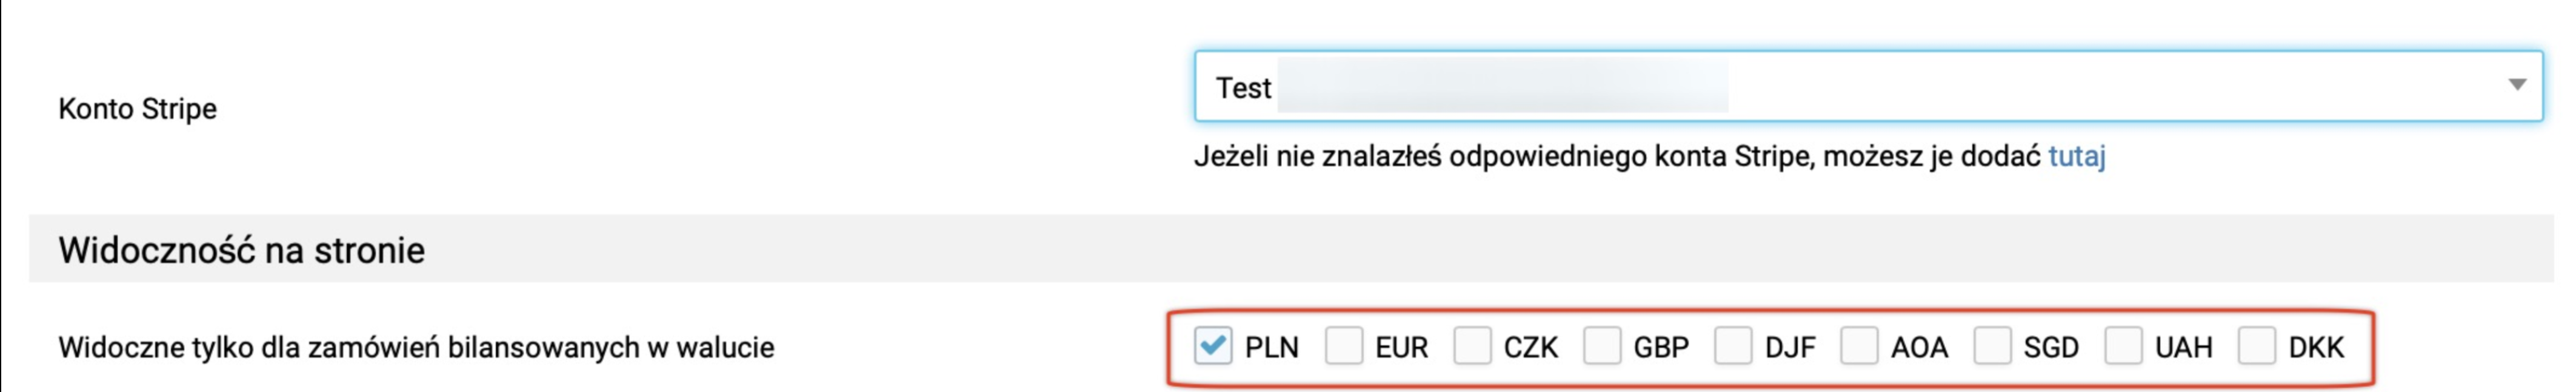Check the GBP currency box
This screenshot has width=2576, height=392.
(x=1602, y=346)
